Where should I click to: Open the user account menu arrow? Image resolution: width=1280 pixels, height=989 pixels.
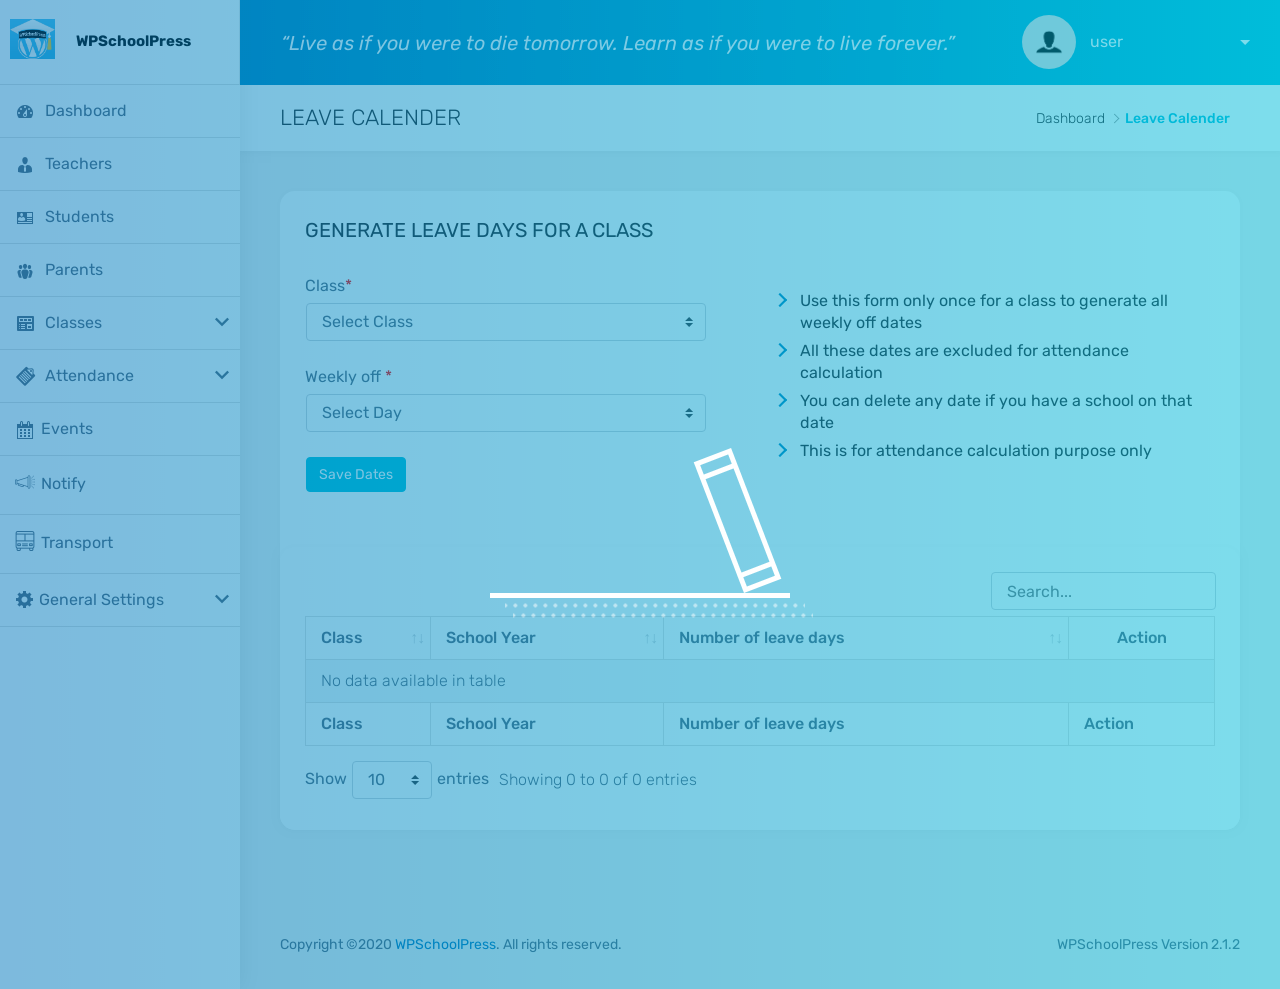(1245, 42)
